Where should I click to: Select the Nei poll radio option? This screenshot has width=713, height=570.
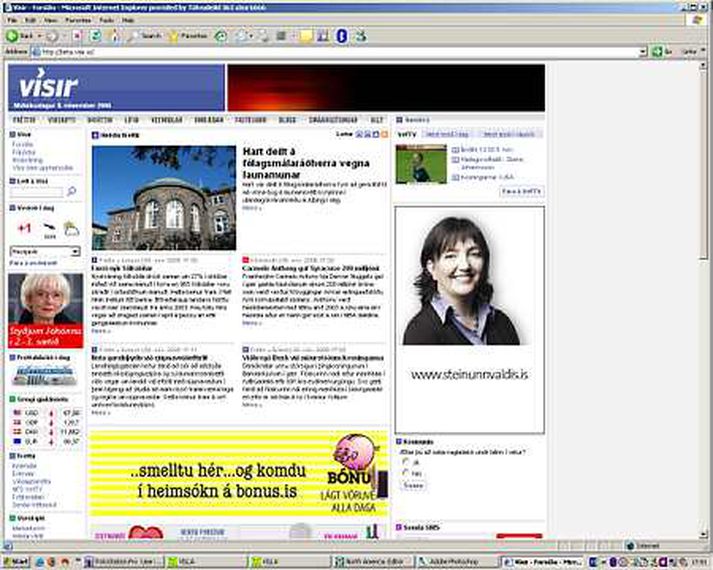pos(406,473)
